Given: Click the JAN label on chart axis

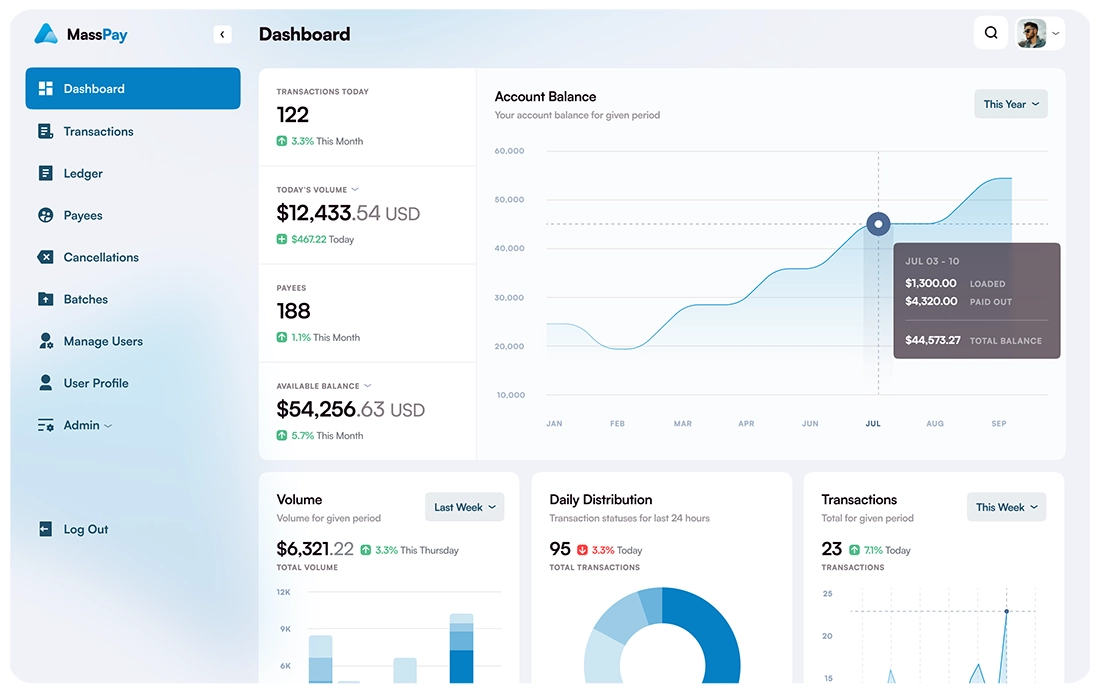Looking at the screenshot, I should click(x=554, y=424).
